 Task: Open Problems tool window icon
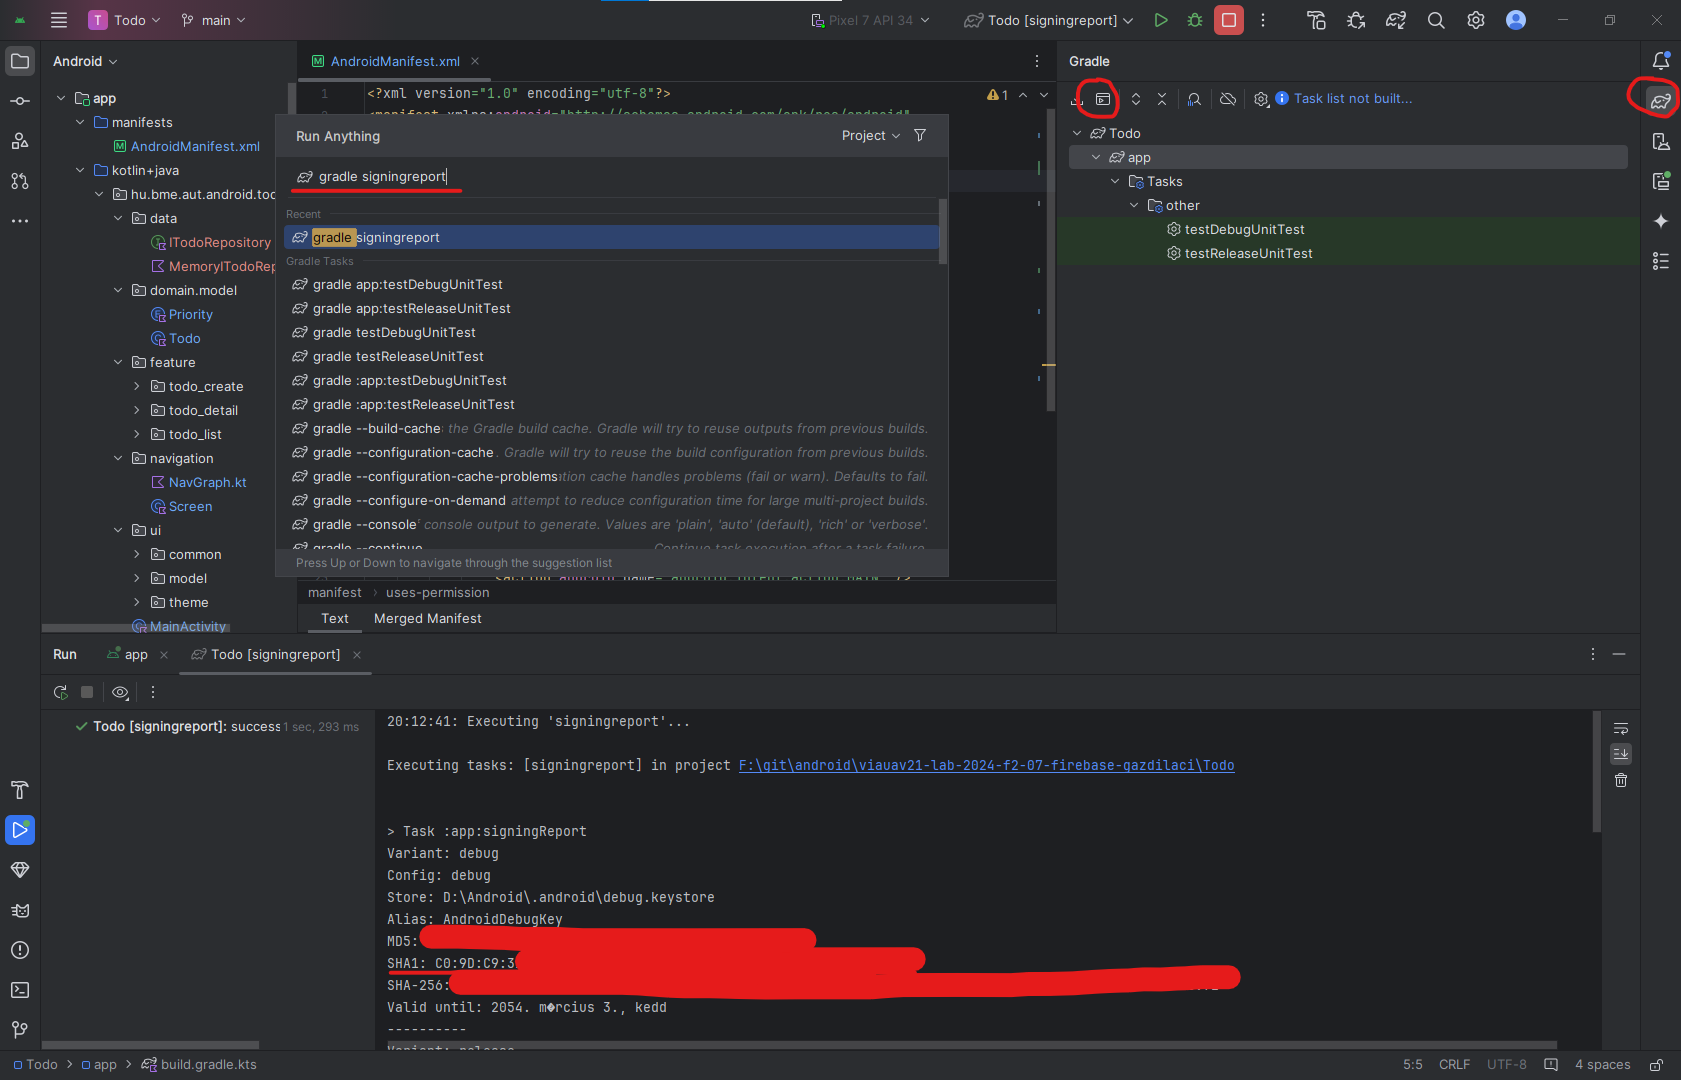pos(20,950)
